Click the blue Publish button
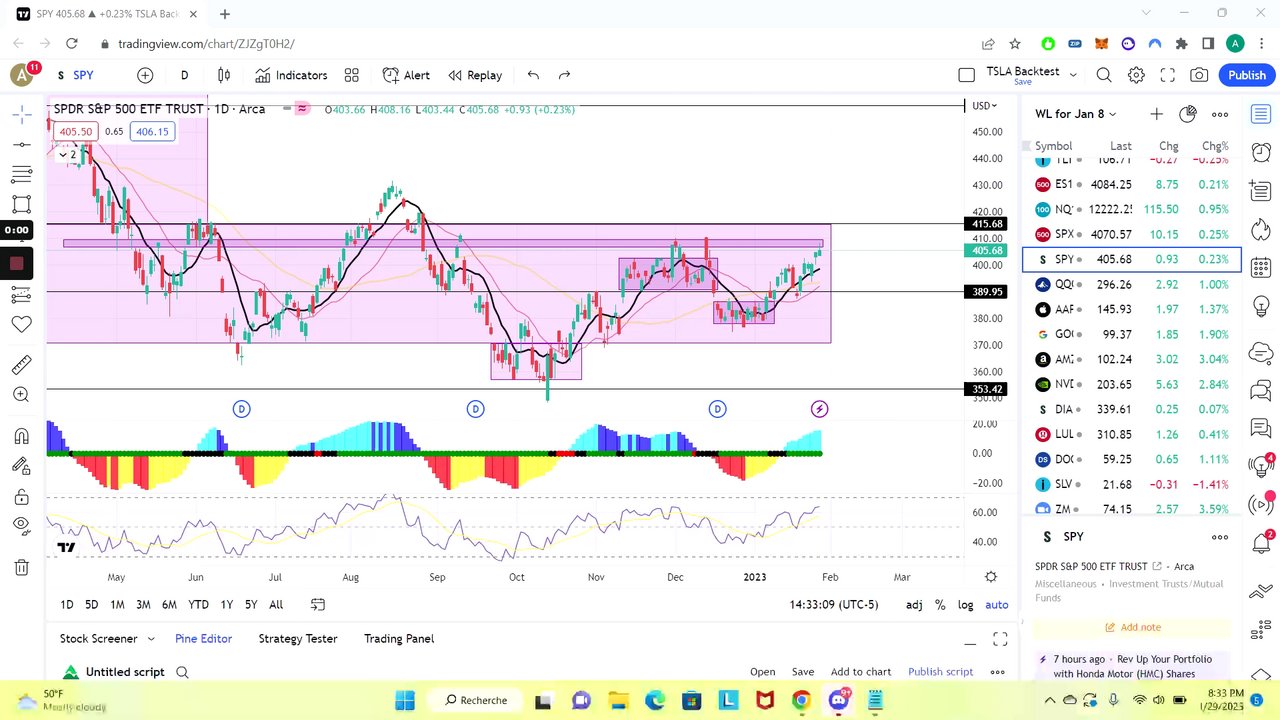The image size is (1280, 720). coord(1247,75)
